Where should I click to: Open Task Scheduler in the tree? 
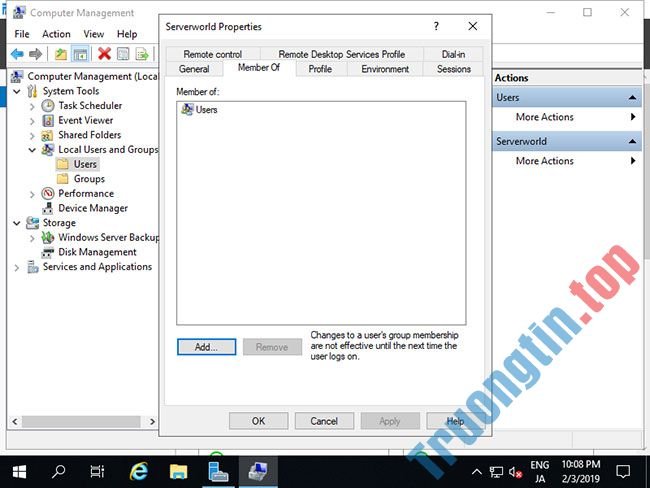pyautogui.click(x=90, y=106)
